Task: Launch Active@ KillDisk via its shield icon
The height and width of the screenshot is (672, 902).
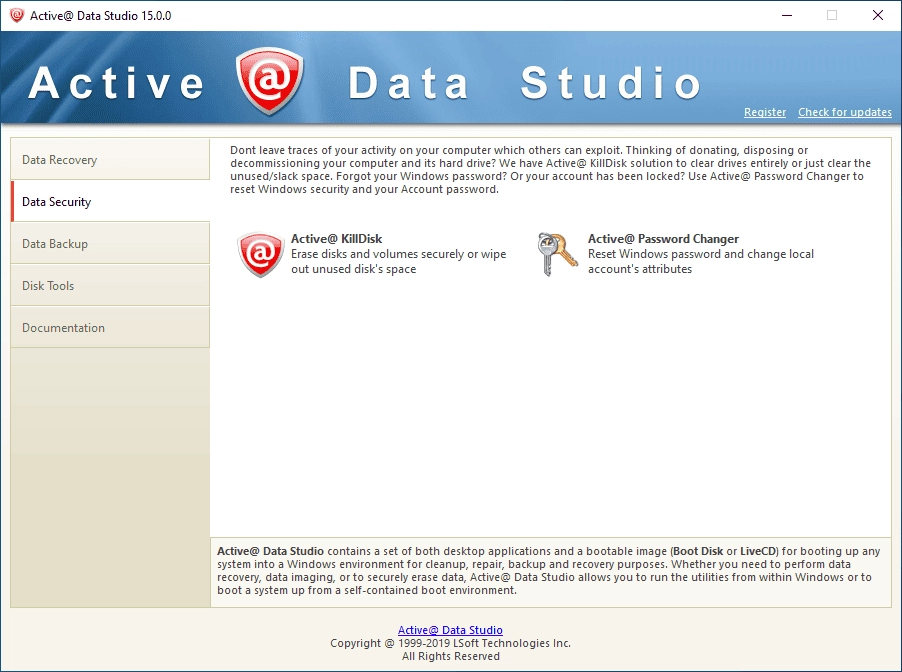Action: coord(261,254)
